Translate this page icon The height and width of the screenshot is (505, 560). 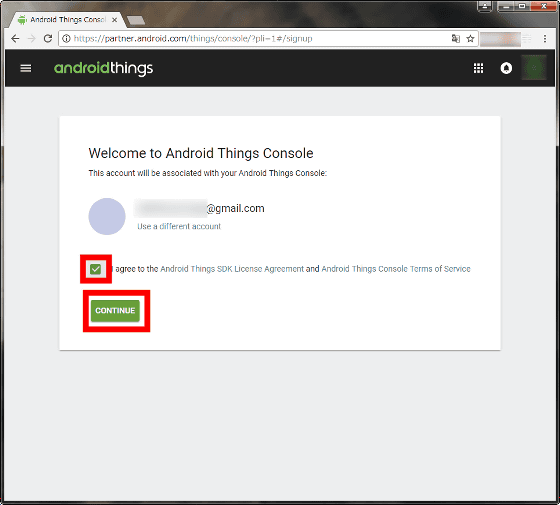[456, 39]
